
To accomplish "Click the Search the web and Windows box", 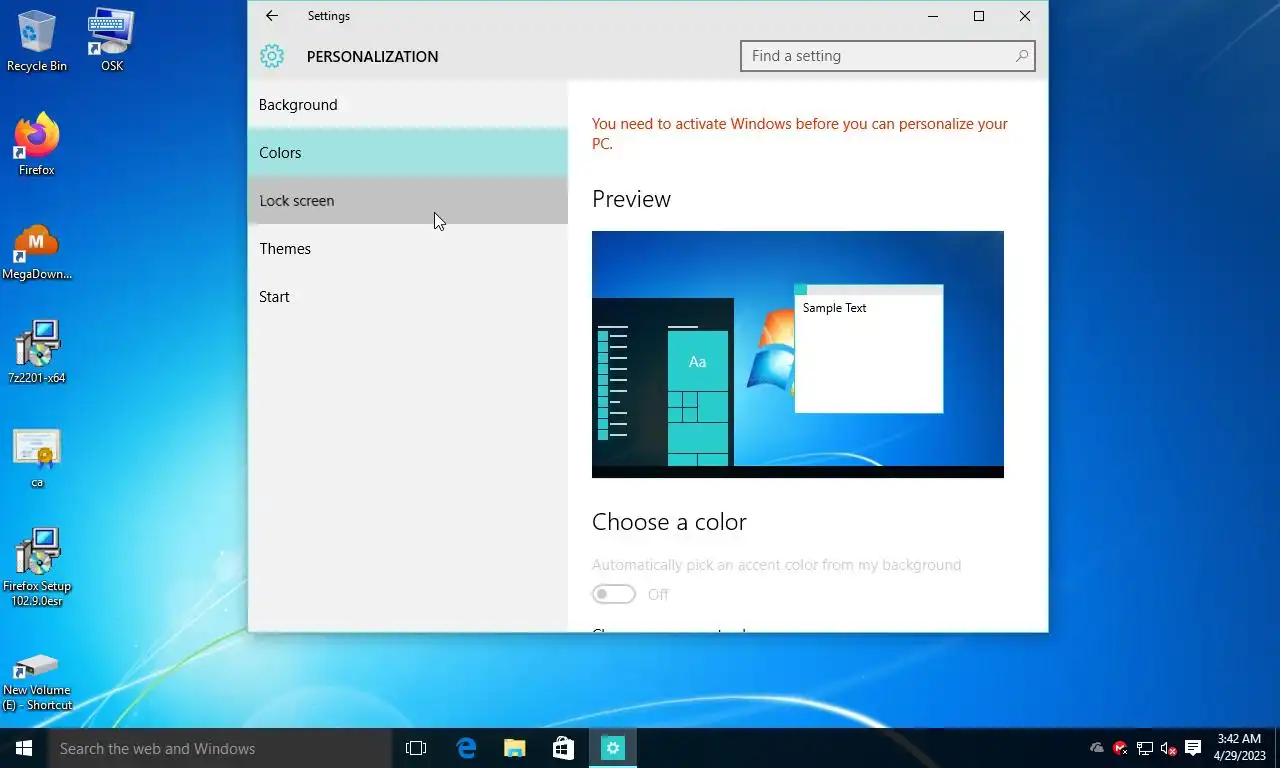I will 220,748.
